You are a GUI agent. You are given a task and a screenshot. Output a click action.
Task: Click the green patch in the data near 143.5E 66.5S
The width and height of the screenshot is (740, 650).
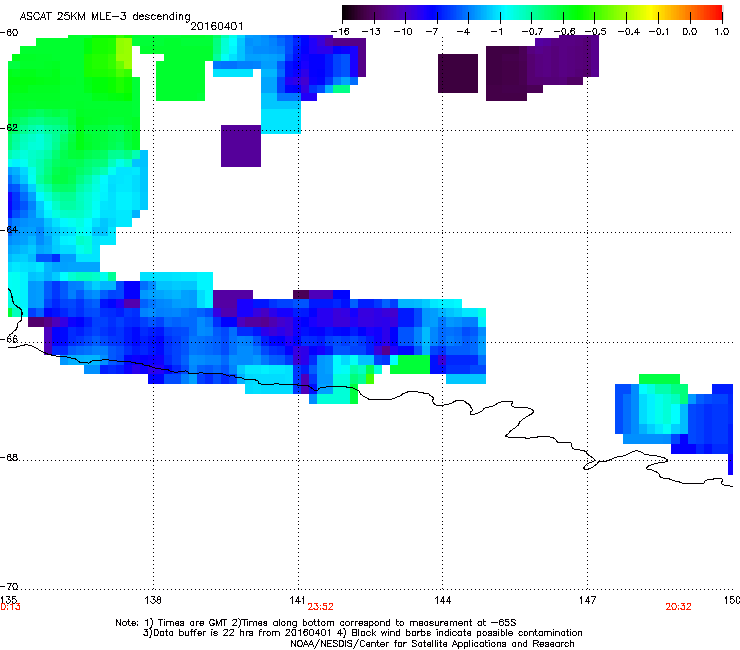tap(410, 364)
